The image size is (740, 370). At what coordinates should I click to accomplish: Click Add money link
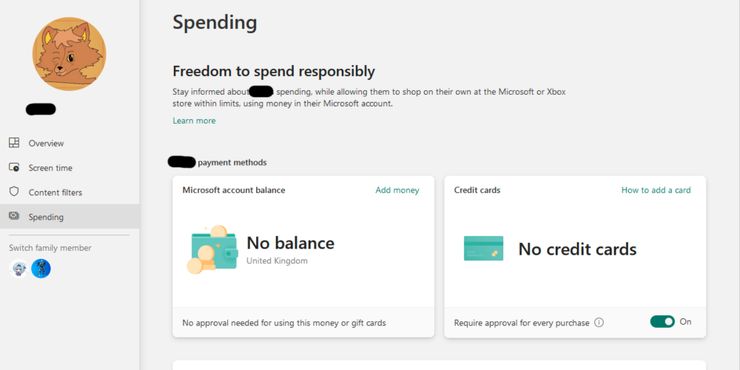tap(397, 190)
